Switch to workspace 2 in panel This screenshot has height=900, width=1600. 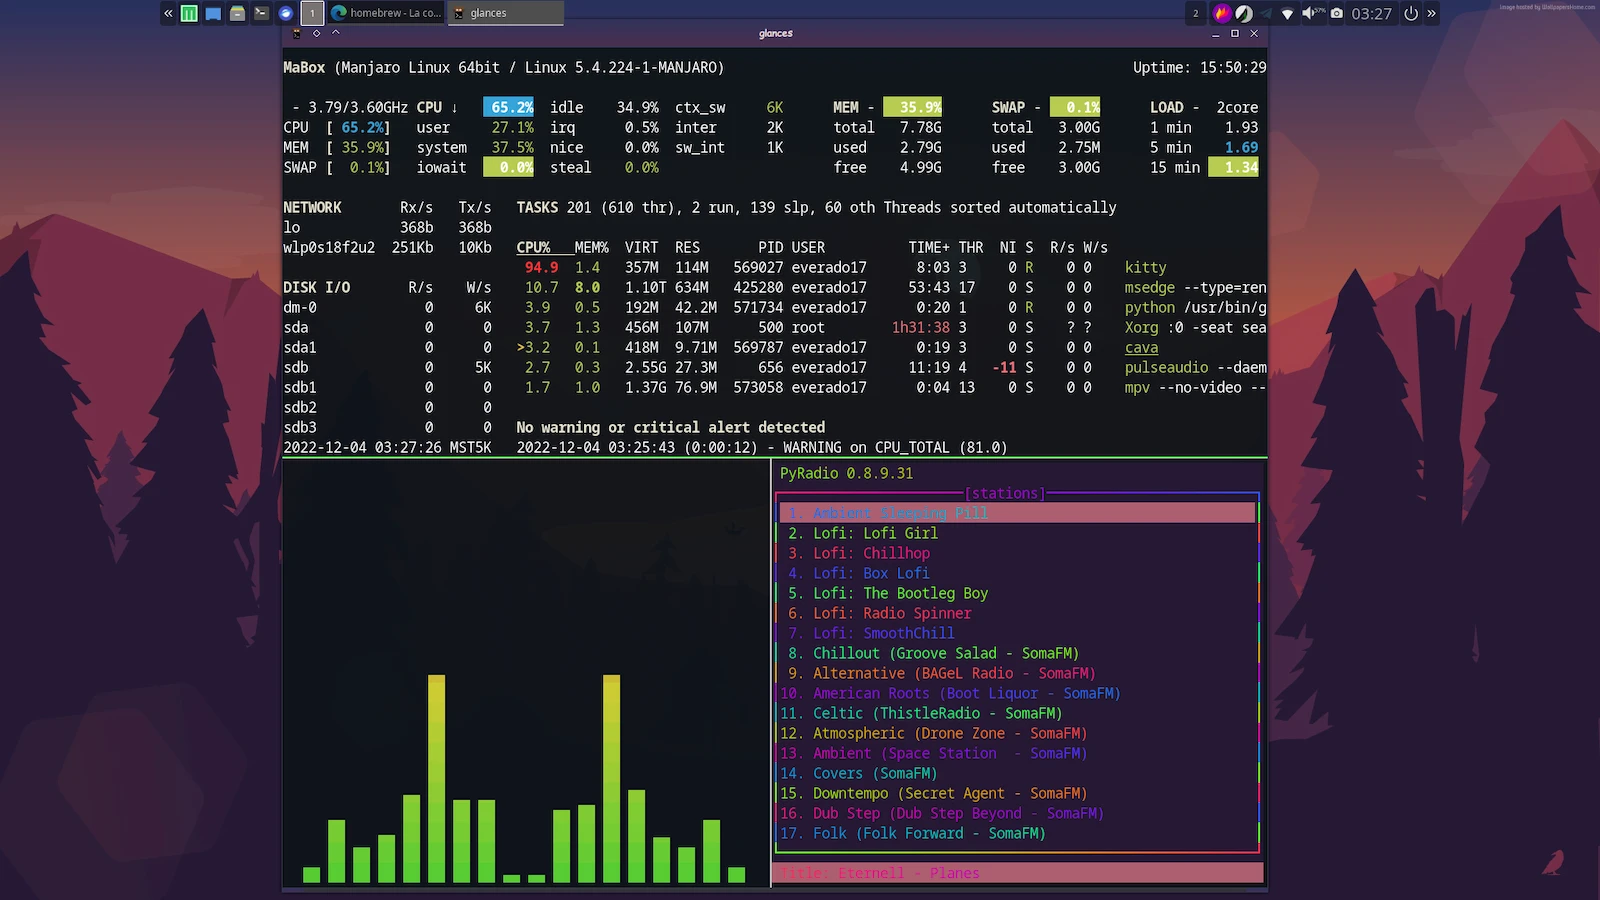tap(1195, 13)
